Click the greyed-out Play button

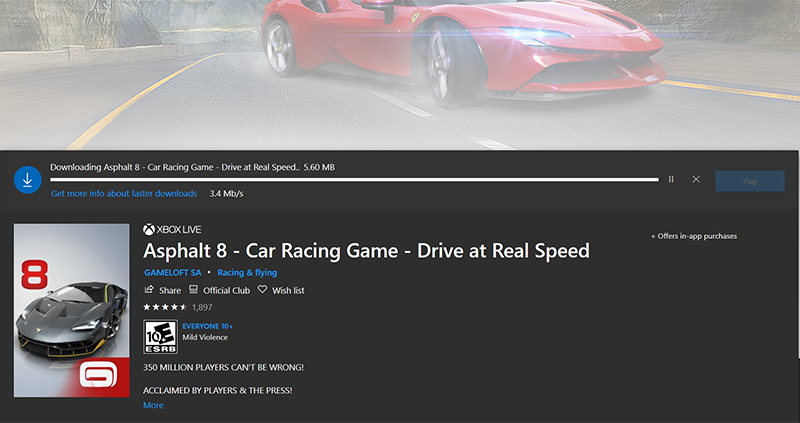(x=749, y=181)
